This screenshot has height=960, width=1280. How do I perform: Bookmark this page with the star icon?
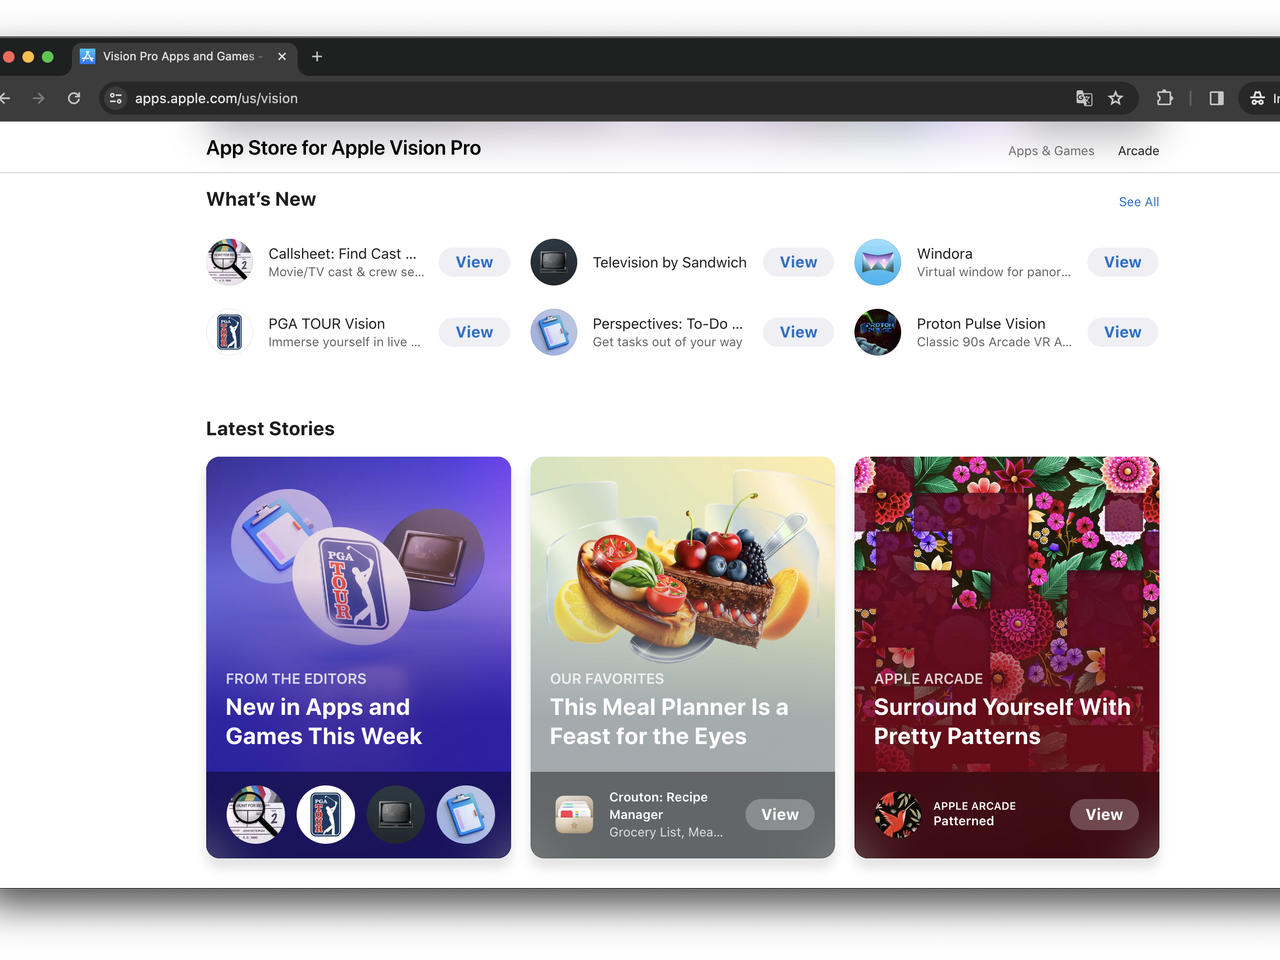tap(1116, 98)
